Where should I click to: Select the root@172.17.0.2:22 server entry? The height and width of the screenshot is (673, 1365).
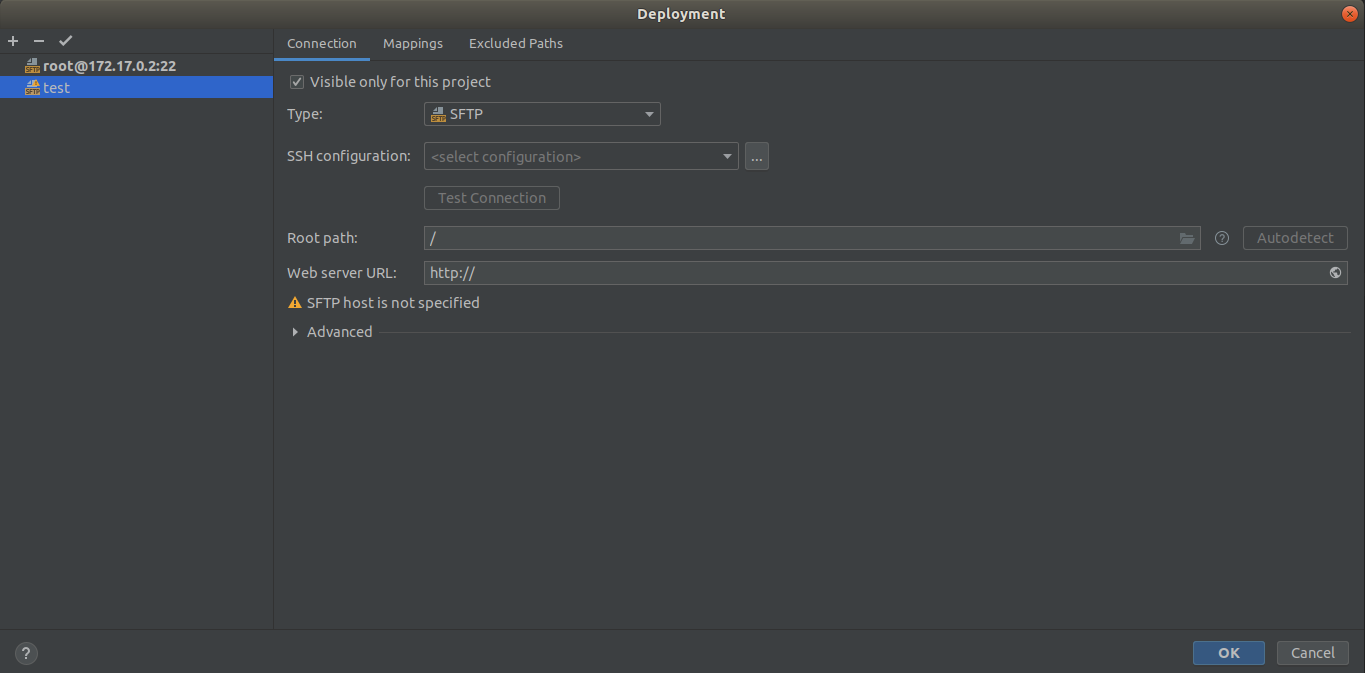click(x=110, y=65)
